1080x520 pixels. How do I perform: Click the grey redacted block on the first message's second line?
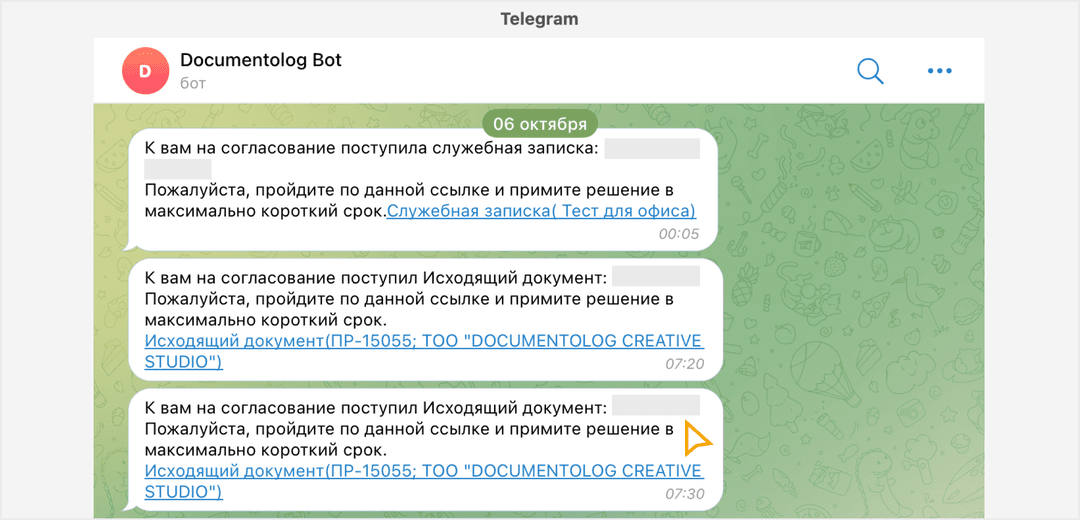tap(178, 169)
